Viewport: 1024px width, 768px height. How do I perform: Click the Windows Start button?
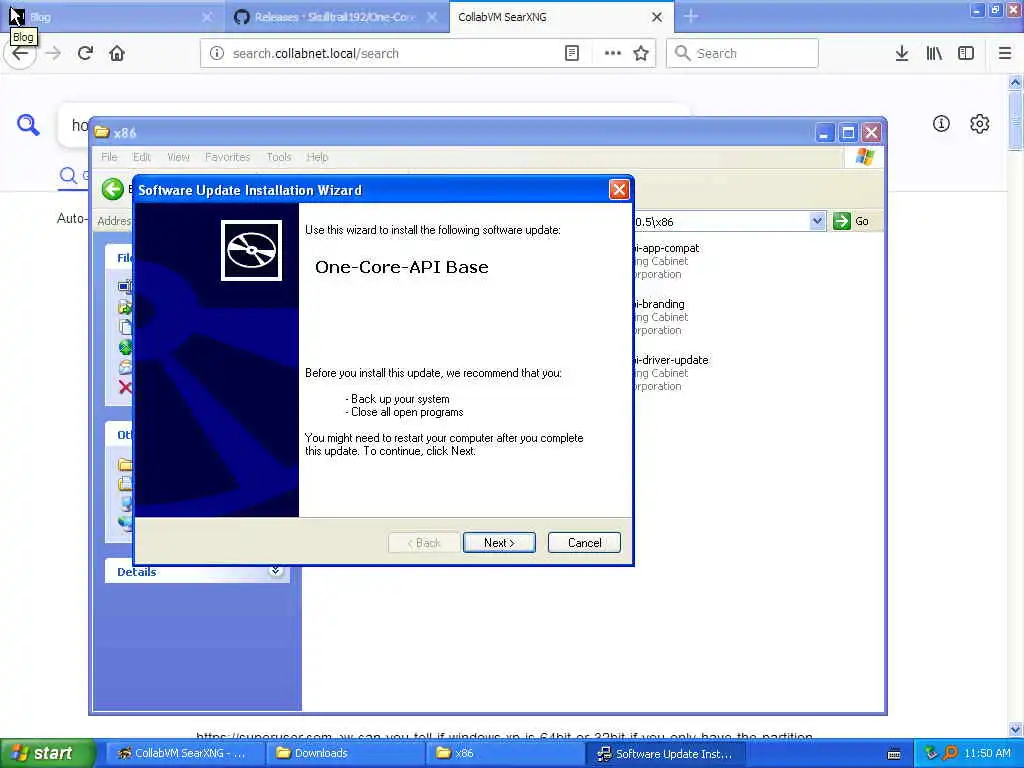pyautogui.click(x=46, y=753)
